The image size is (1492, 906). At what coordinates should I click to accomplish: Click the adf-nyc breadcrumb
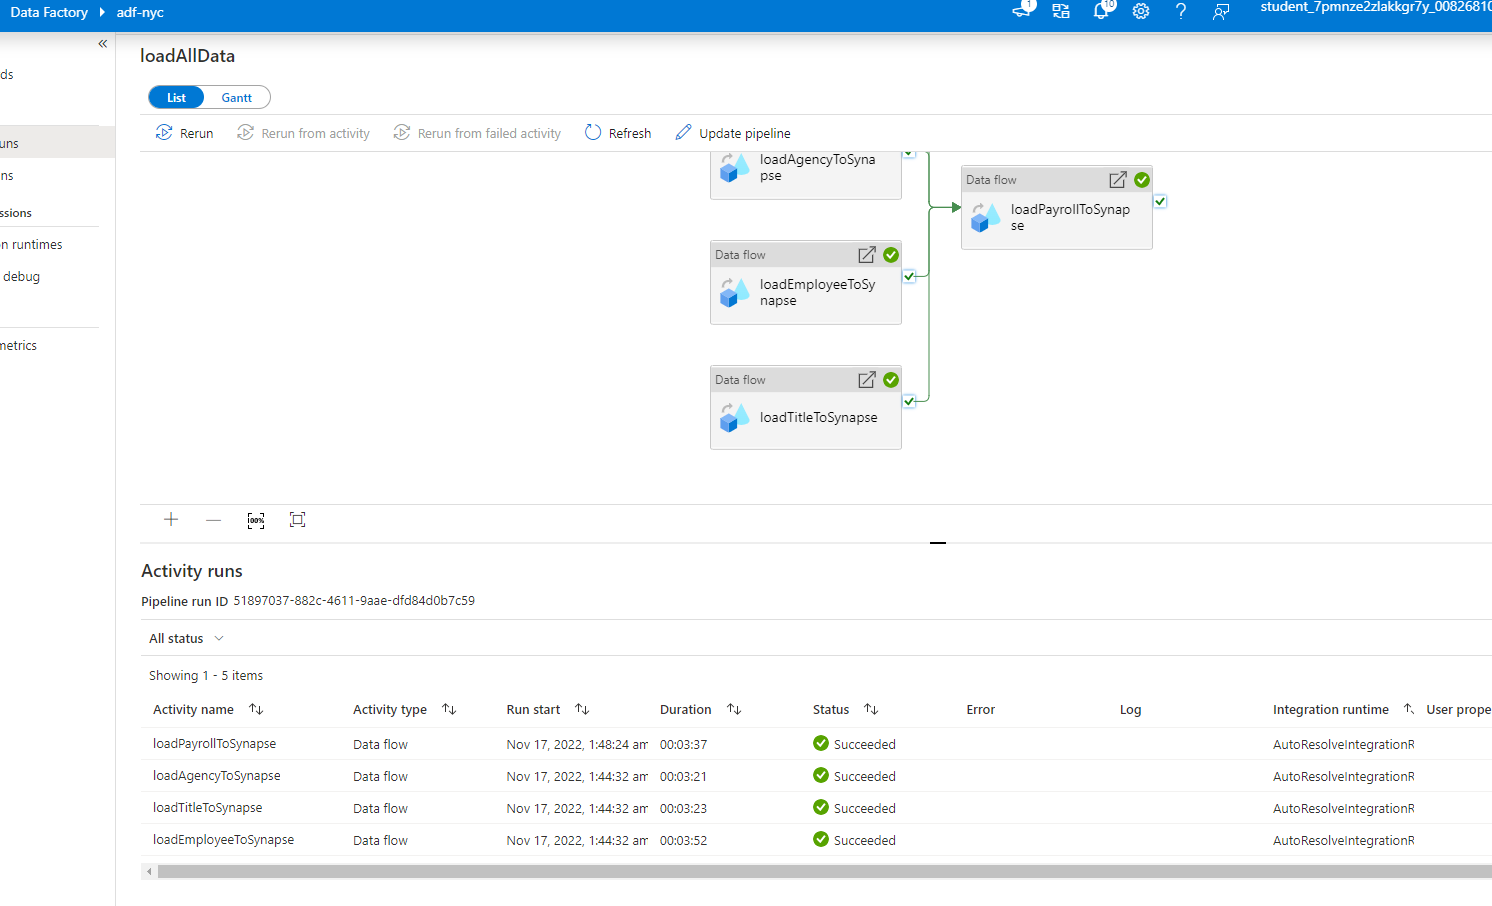[140, 12]
